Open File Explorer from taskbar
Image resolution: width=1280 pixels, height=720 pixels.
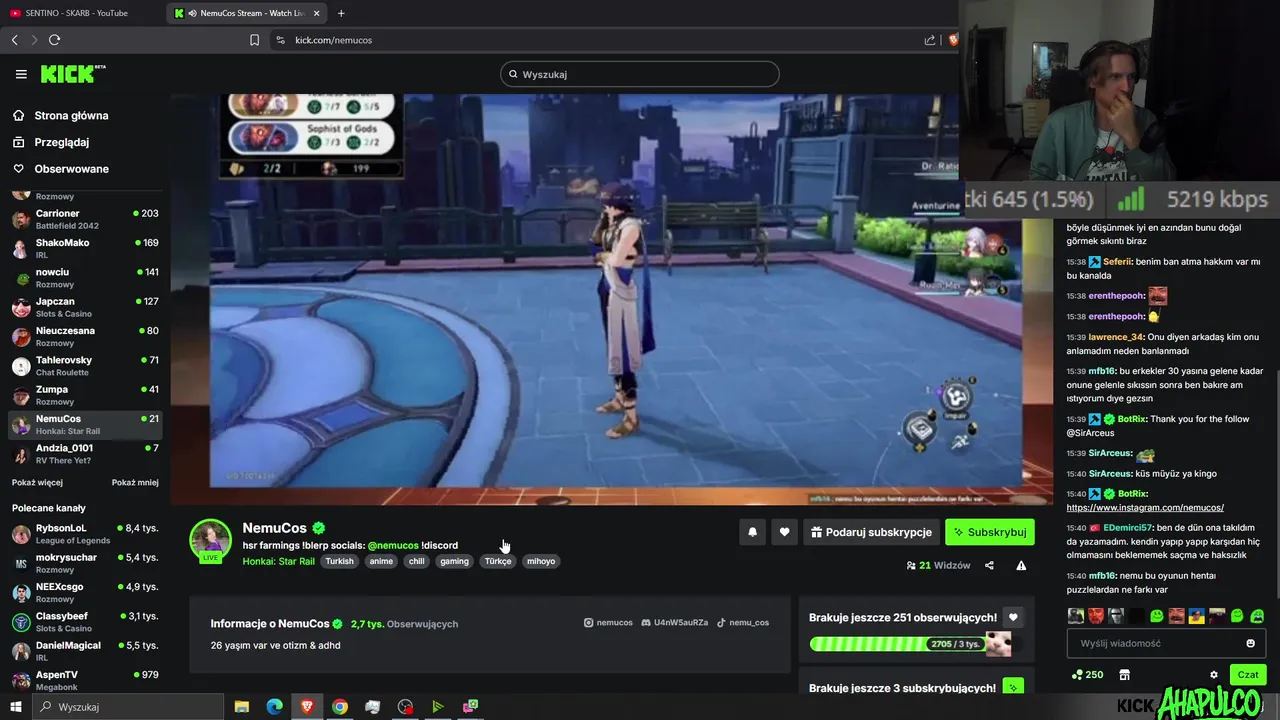click(x=242, y=706)
